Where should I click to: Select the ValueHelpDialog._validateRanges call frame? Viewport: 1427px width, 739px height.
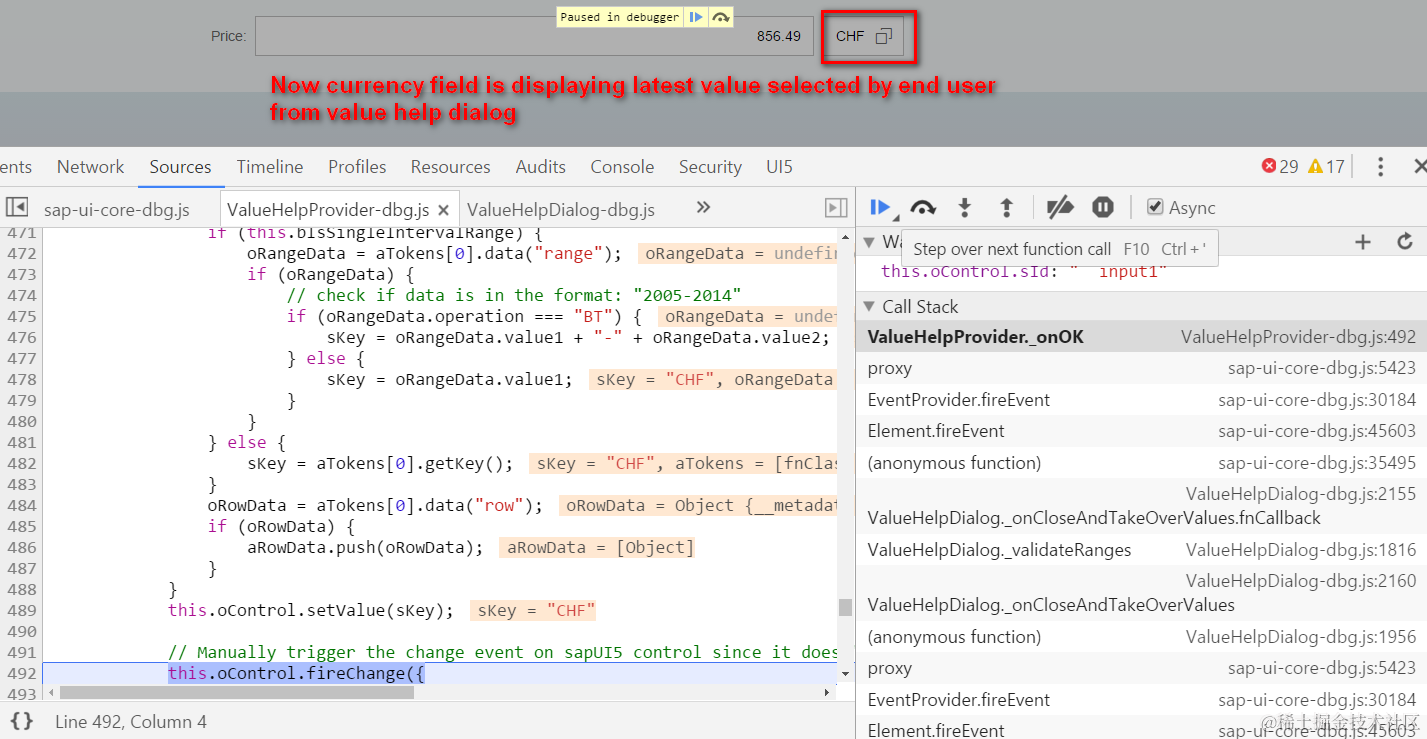click(x=1141, y=549)
